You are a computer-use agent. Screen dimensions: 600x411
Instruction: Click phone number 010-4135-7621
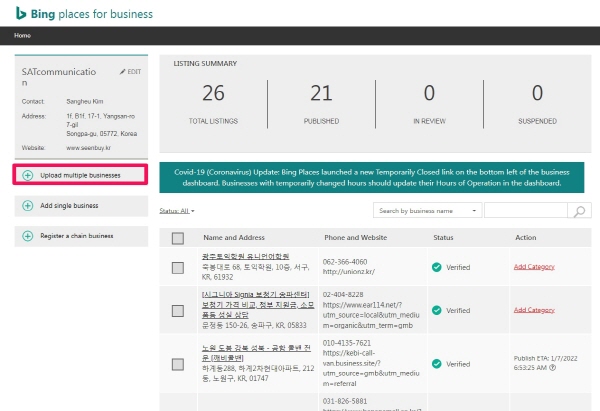click(347, 343)
